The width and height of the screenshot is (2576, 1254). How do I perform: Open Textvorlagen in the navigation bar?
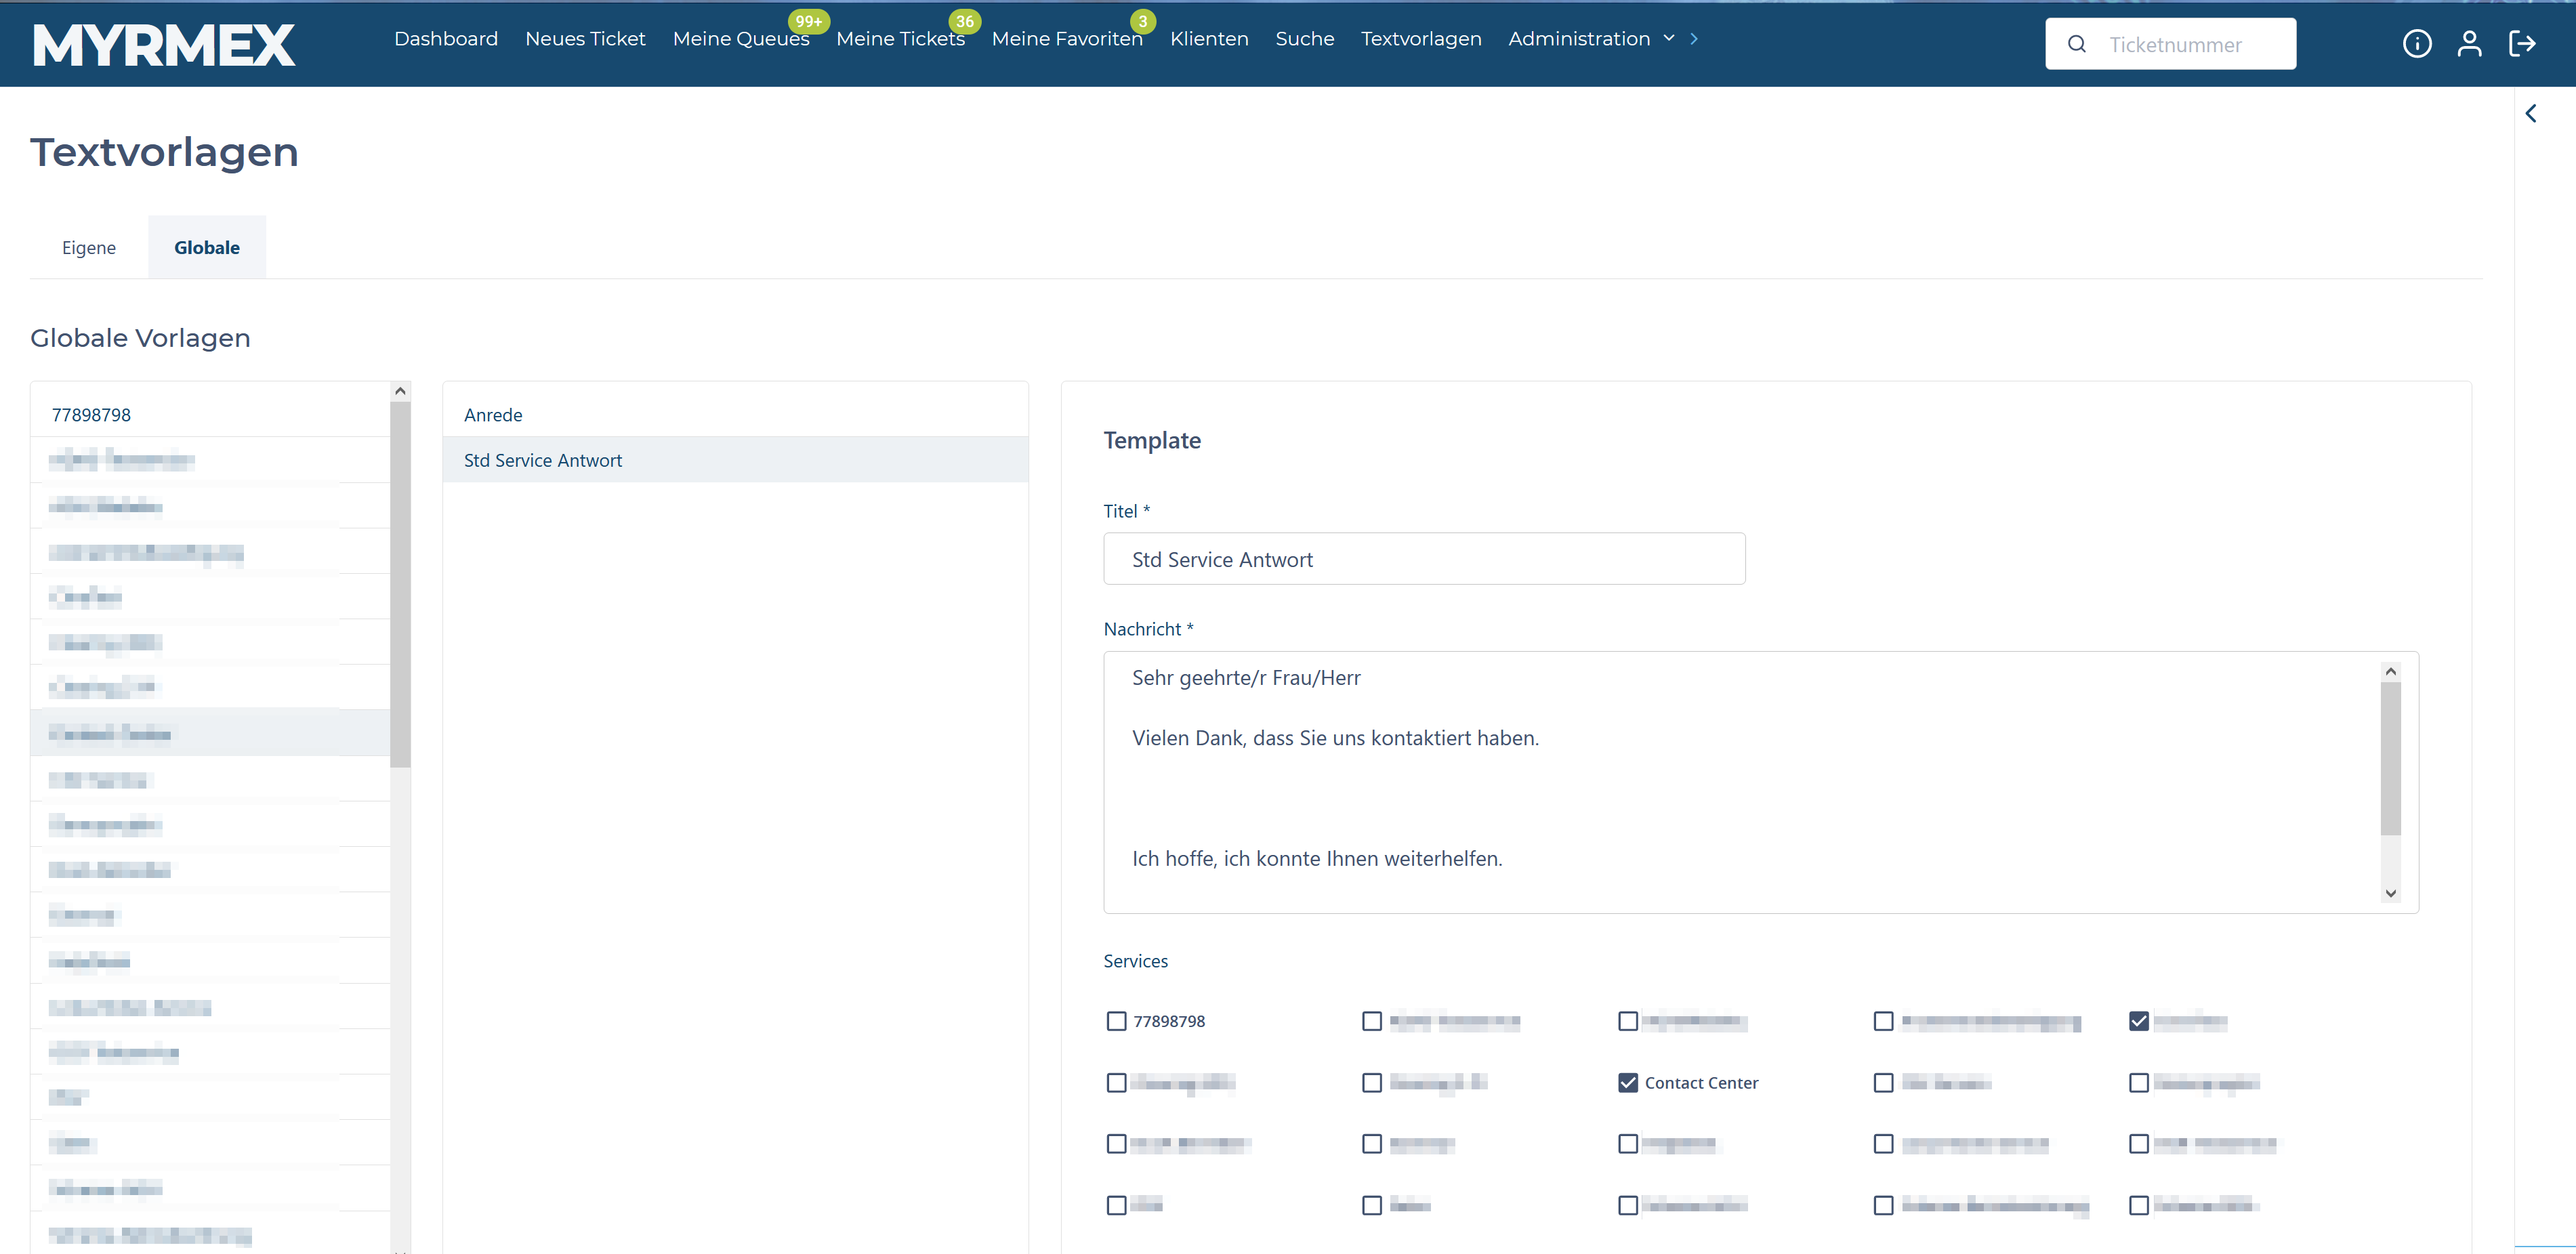click(x=1421, y=38)
